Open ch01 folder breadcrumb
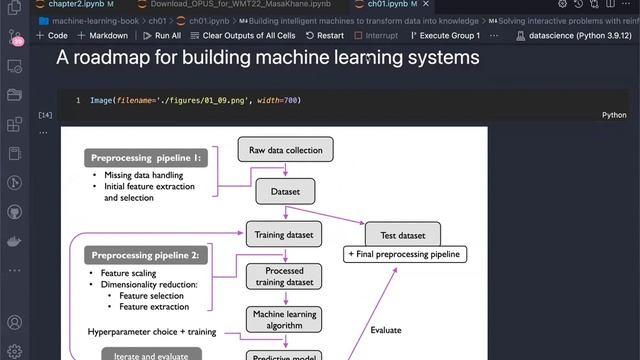The image size is (640, 360). click(157, 21)
